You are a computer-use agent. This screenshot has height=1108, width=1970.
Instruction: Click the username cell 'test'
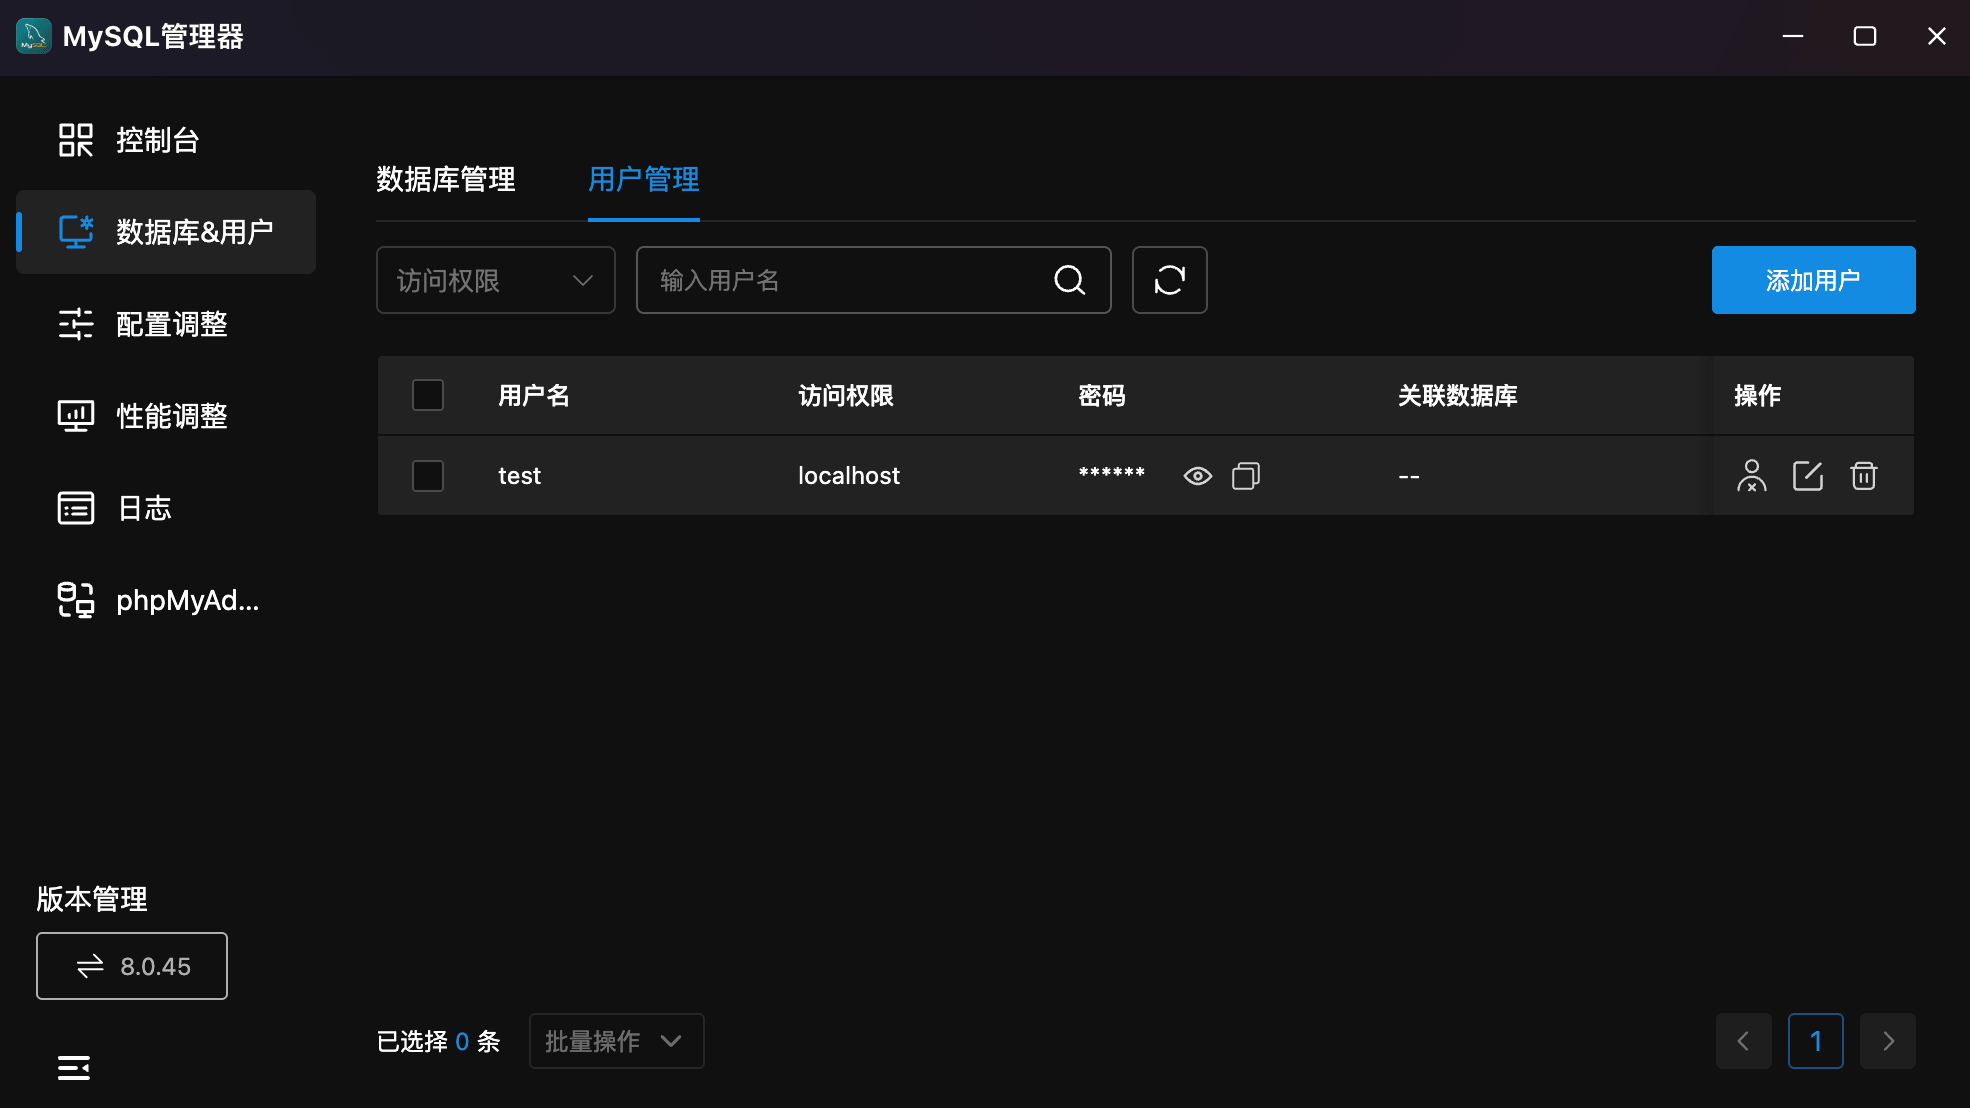click(x=520, y=476)
